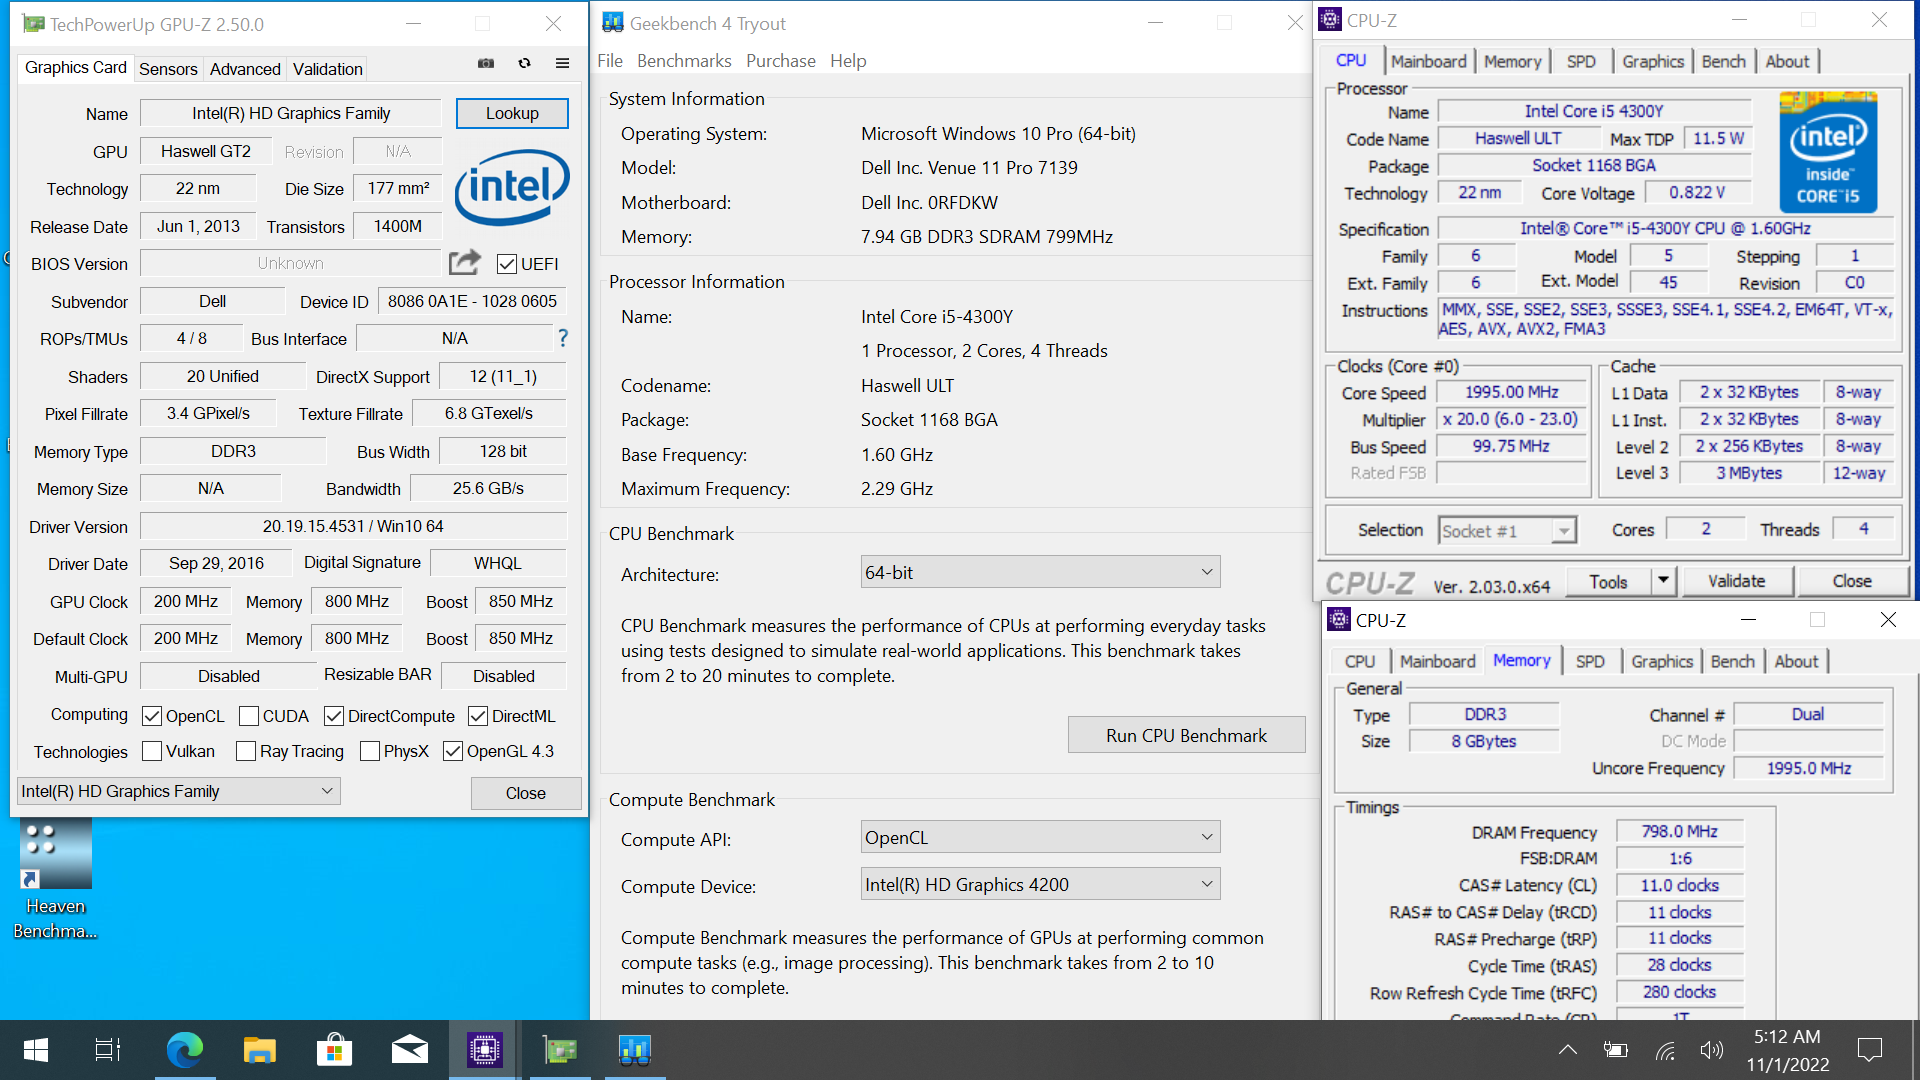Viewport: 1920px width, 1080px height.
Task: Toggle the OpenCL checkbox
Action: 152,716
